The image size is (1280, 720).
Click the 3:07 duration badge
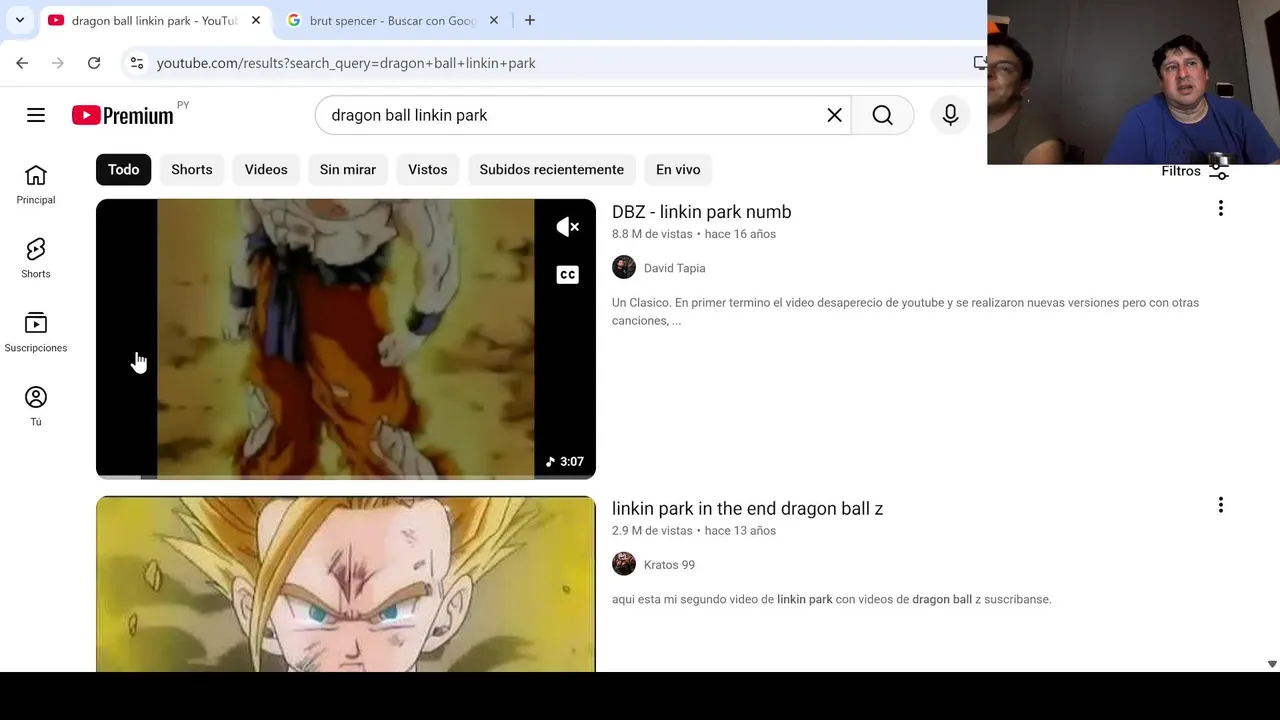pos(565,462)
